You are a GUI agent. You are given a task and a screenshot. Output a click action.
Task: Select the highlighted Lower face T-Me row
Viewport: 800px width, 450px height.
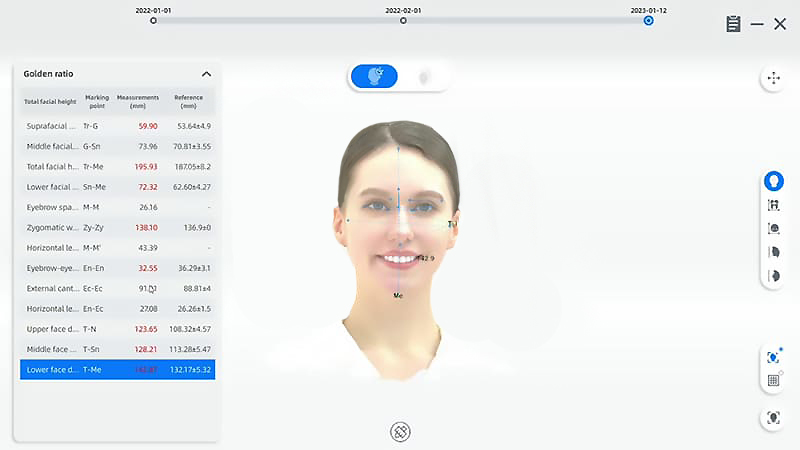tap(118, 369)
